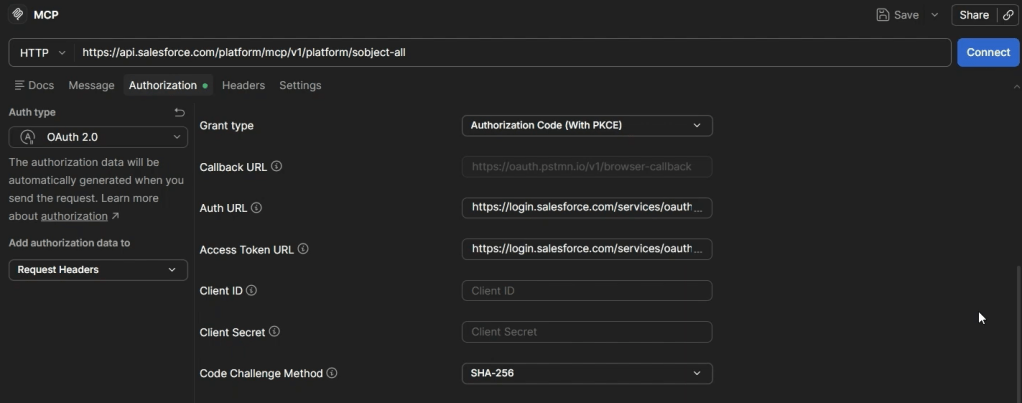This screenshot has height=403, width=1022.
Task: Open the SHA-256 code challenge dropdown
Action: tap(587, 374)
